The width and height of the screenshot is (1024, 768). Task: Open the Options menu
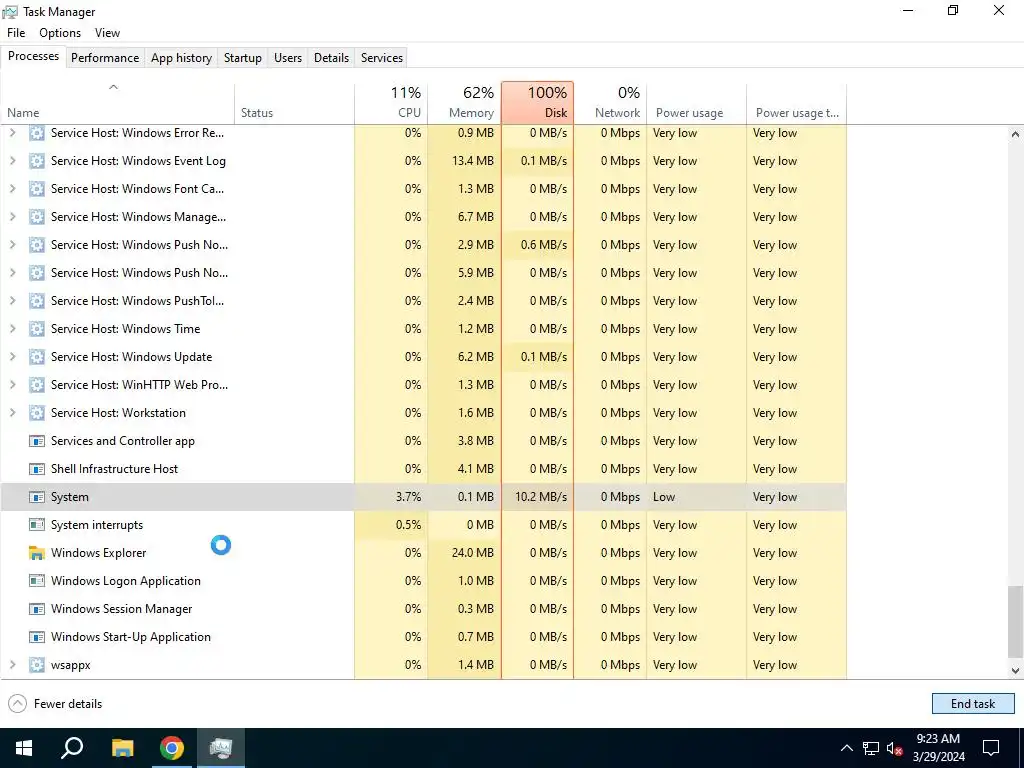(60, 33)
